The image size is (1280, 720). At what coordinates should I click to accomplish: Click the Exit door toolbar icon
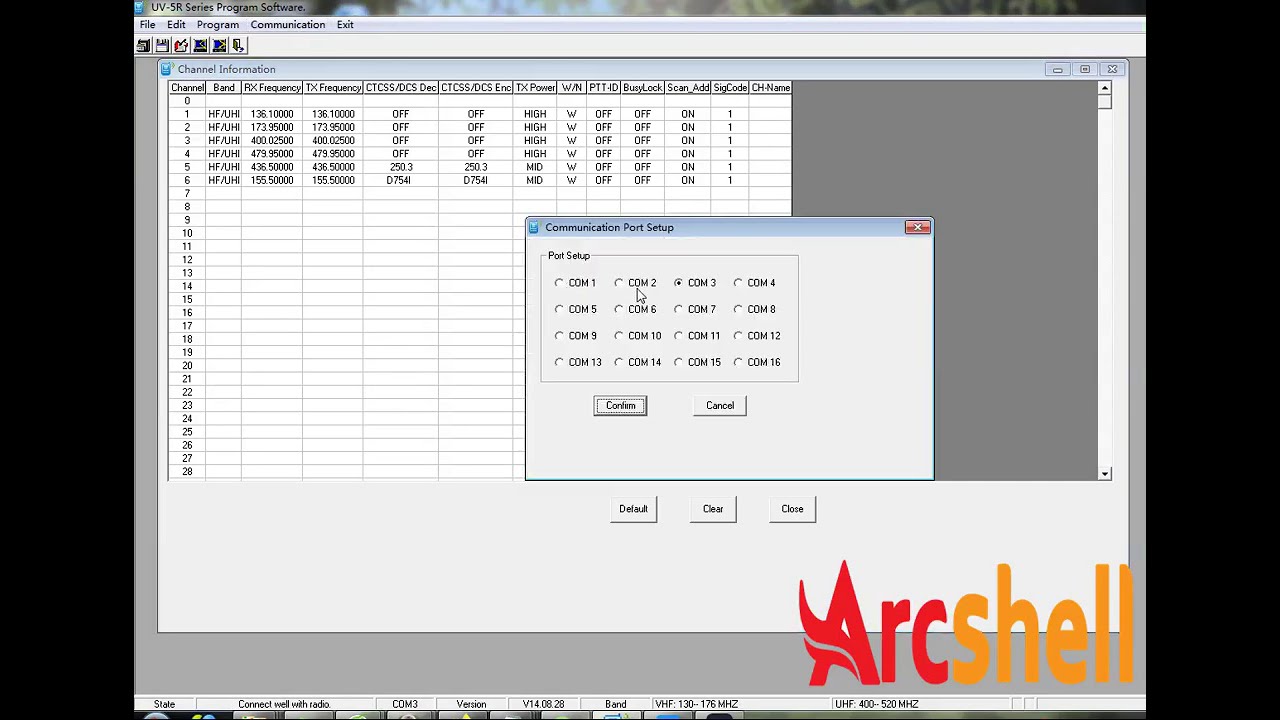point(238,45)
